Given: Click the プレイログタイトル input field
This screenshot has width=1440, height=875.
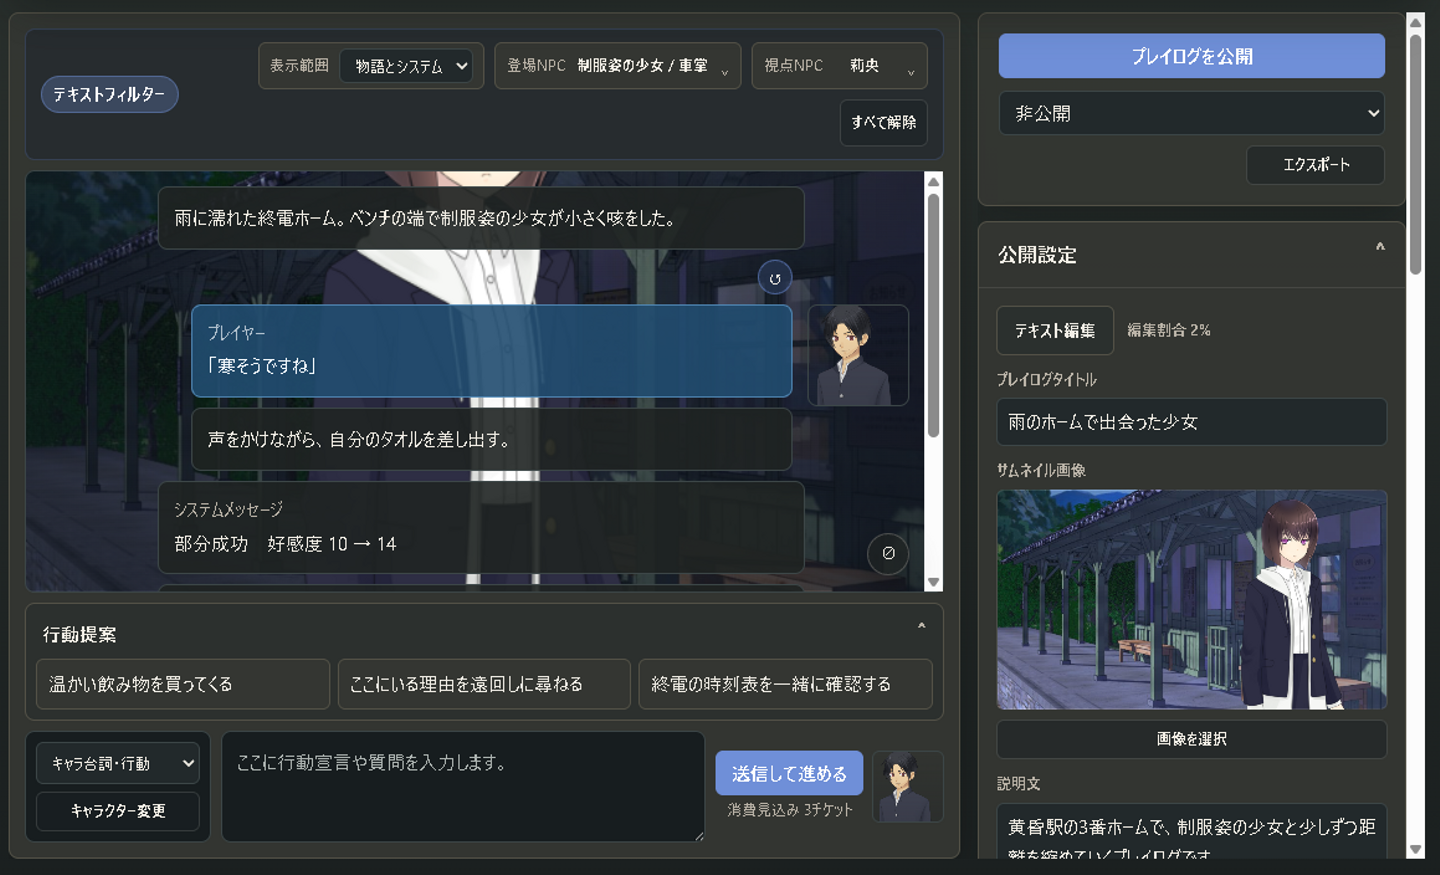Looking at the screenshot, I should pos(1191,422).
